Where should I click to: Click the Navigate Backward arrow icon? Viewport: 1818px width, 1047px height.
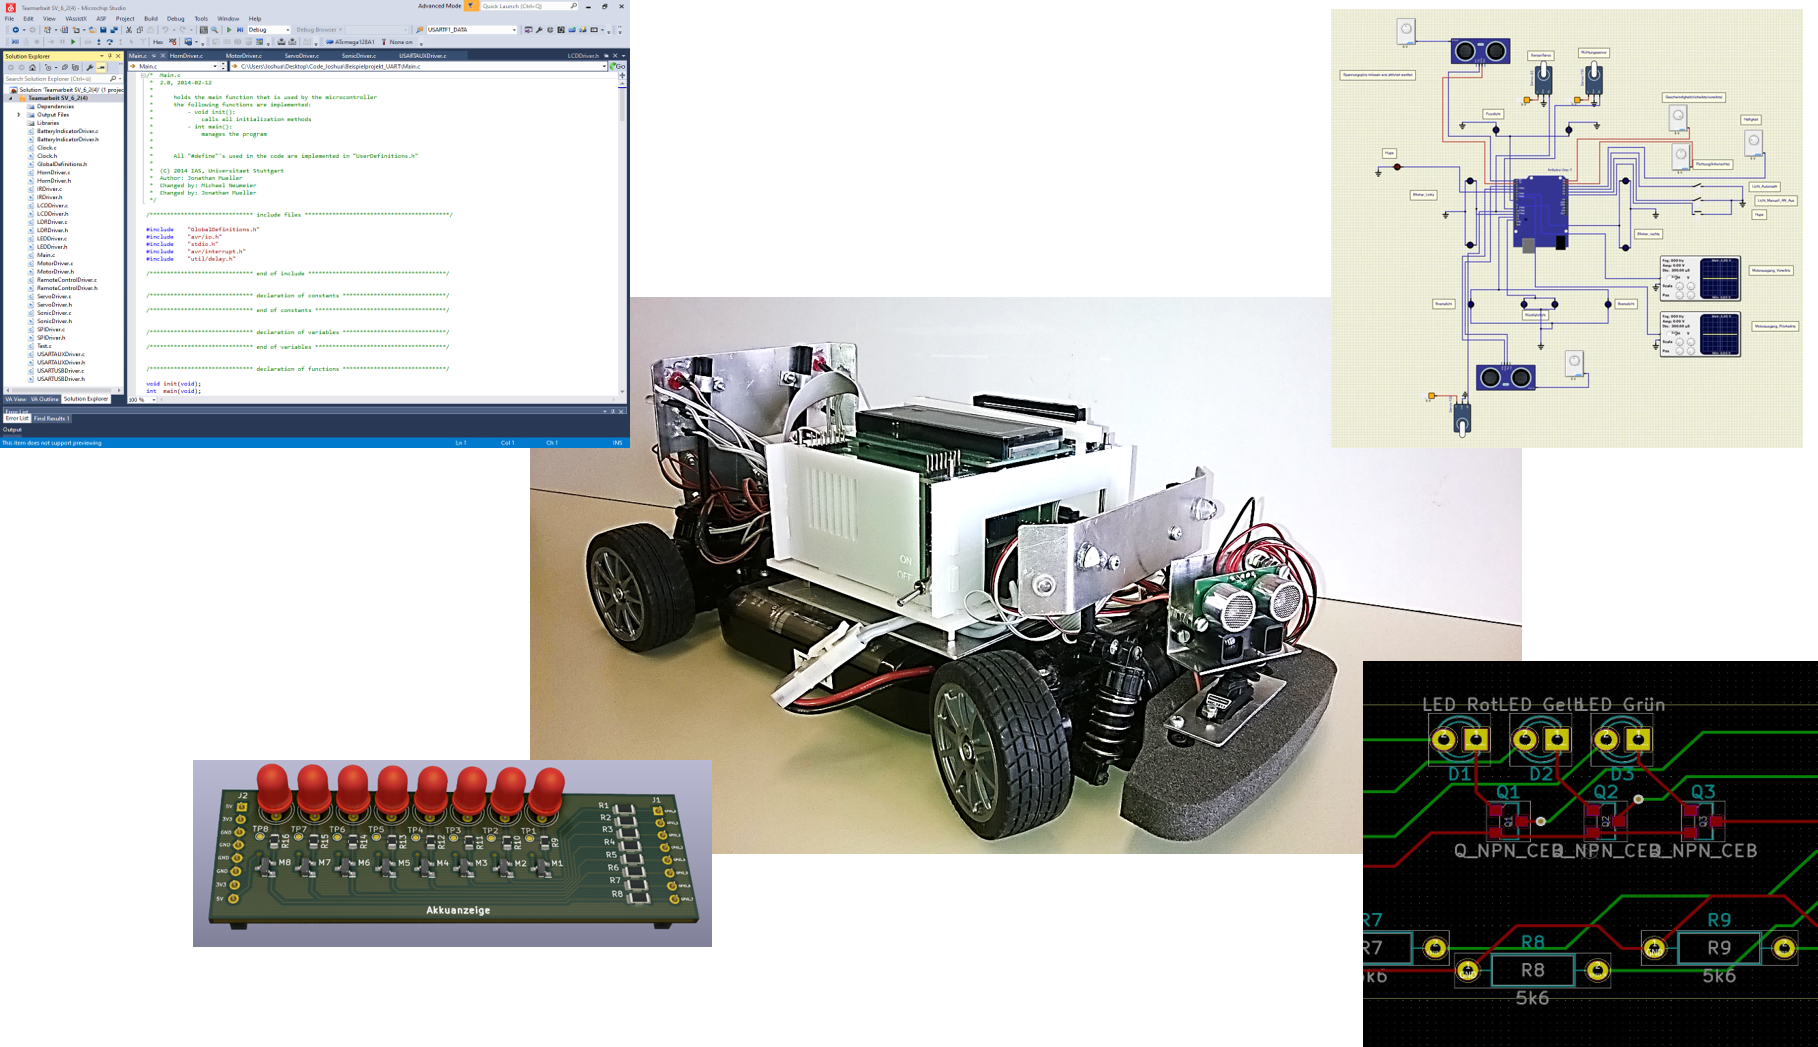coord(16,30)
